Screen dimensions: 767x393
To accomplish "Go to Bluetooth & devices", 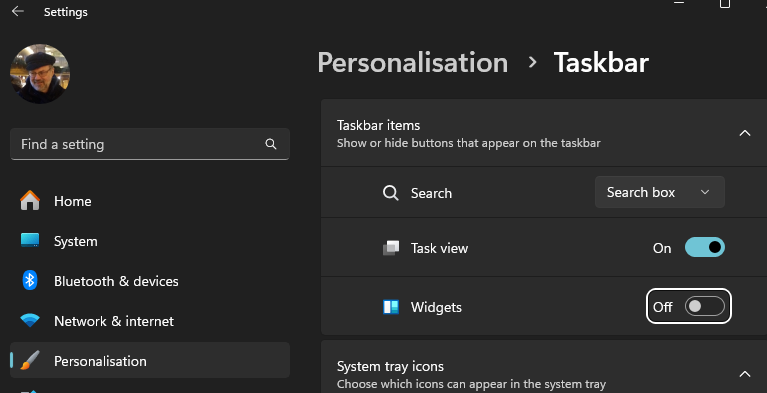I will [150, 281].
